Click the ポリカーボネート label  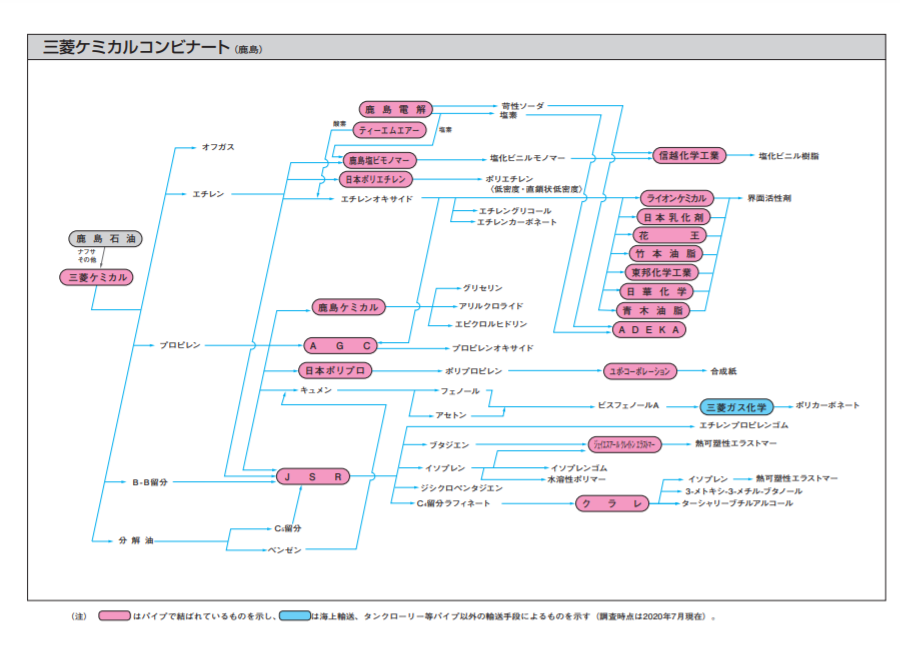coord(828,405)
